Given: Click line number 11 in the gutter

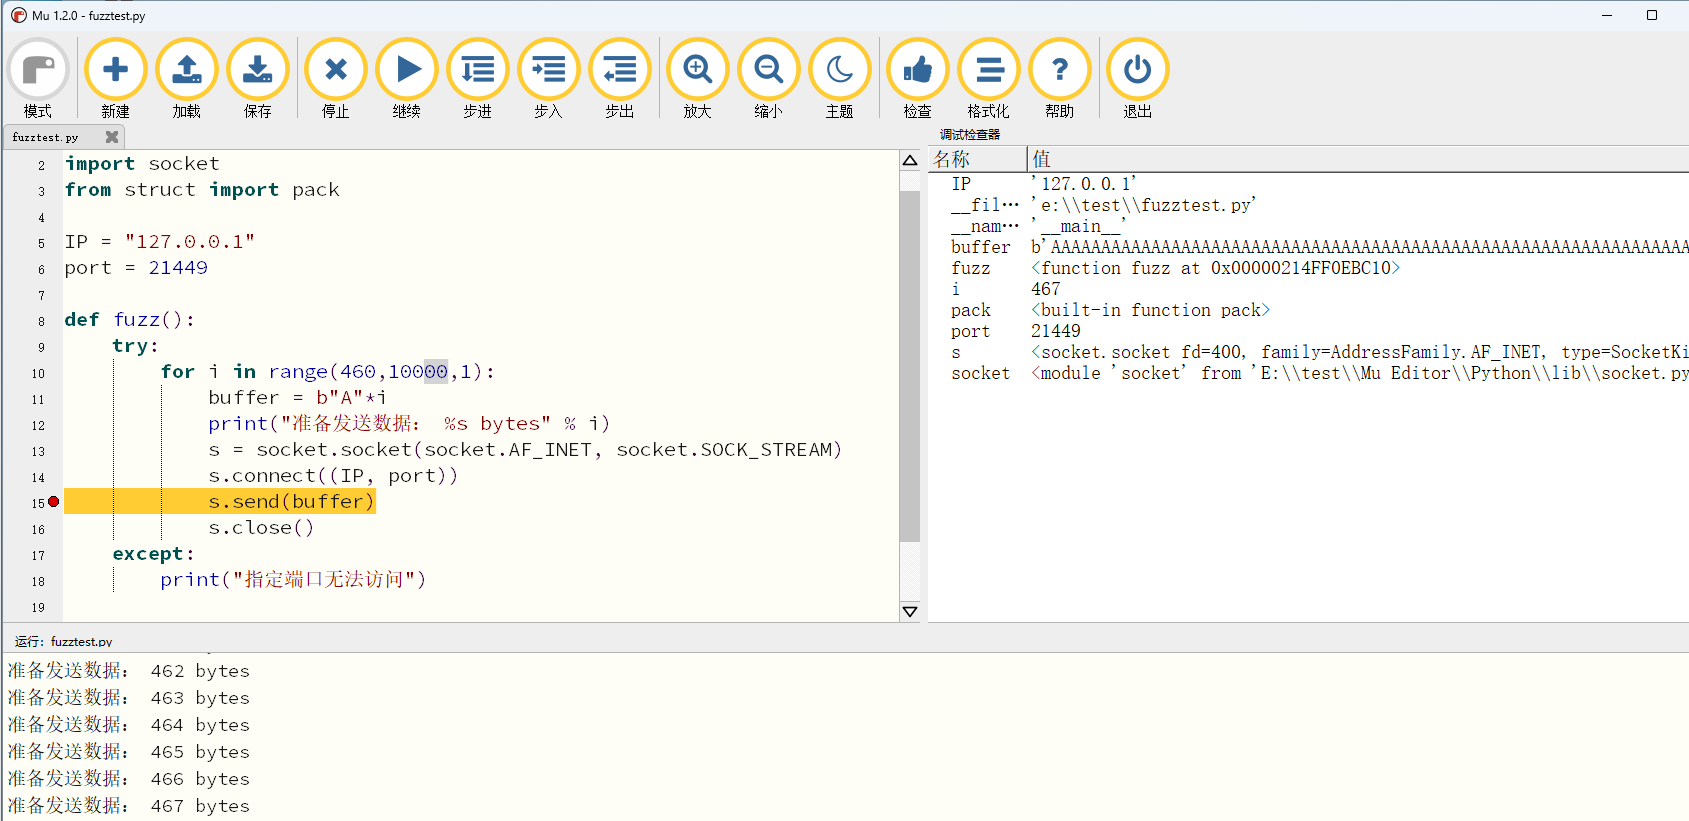Looking at the screenshot, I should (x=38, y=399).
